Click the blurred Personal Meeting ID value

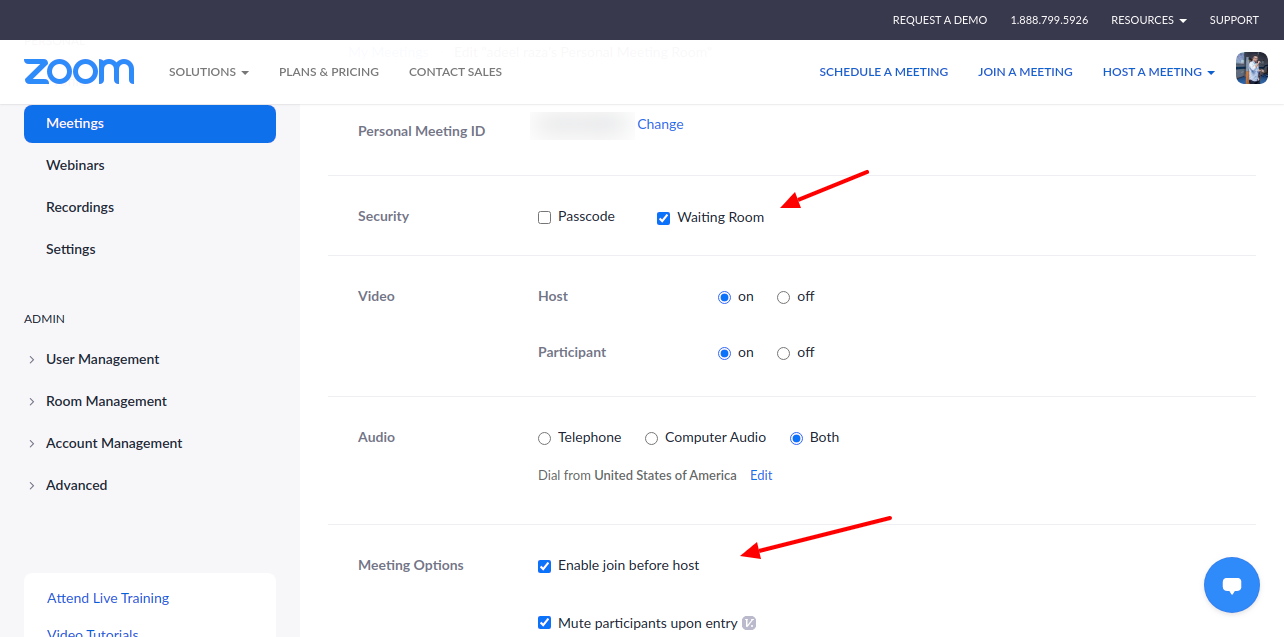coord(581,125)
